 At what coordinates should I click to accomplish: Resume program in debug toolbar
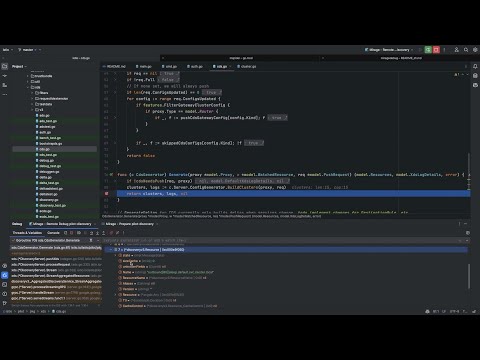79,233
